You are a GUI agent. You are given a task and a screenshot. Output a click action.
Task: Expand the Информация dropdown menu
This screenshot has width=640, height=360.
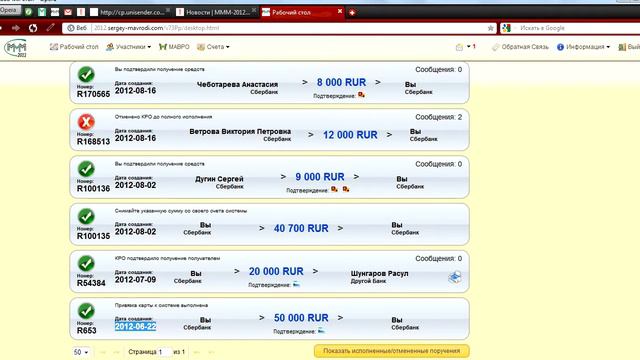(583, 47)
